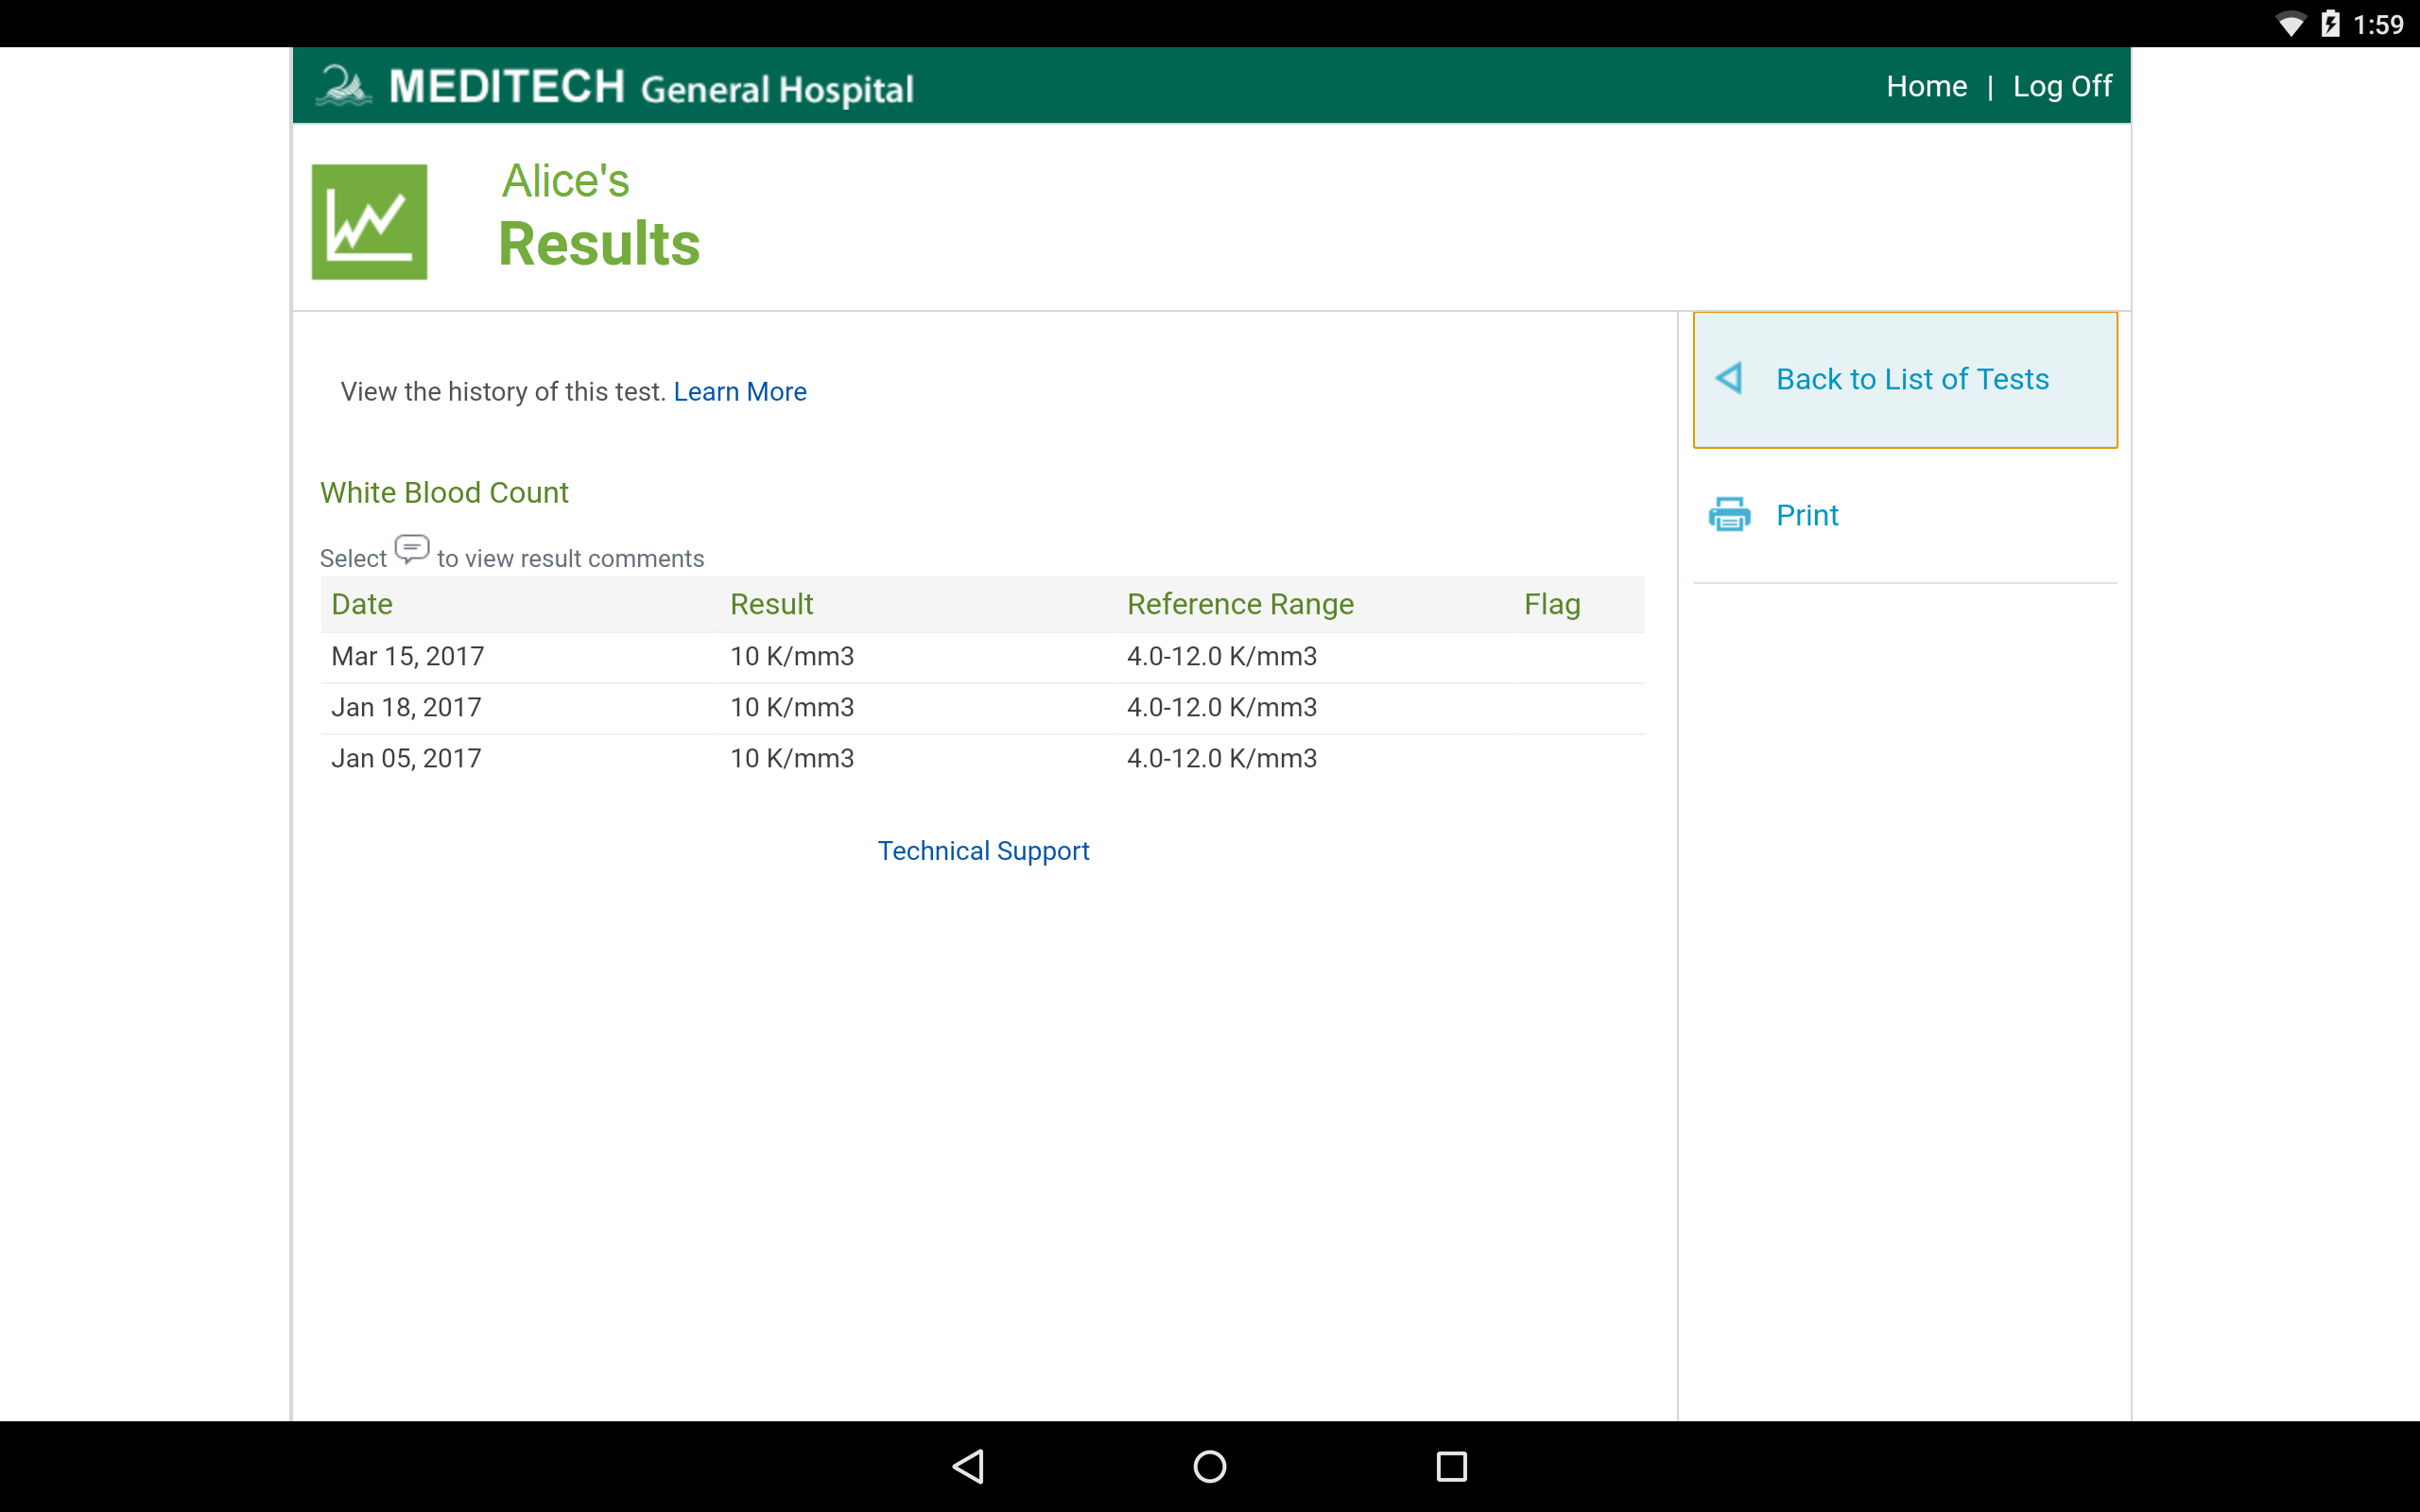Select Log Off in the header
This screenshot has width=2420, height=1512.
[2061, 86]
